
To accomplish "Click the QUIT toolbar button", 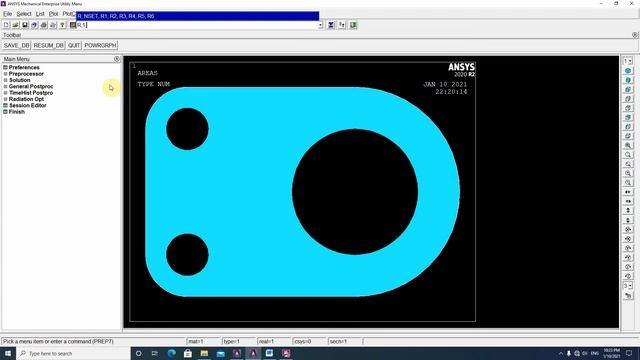I will click(74, 45).
